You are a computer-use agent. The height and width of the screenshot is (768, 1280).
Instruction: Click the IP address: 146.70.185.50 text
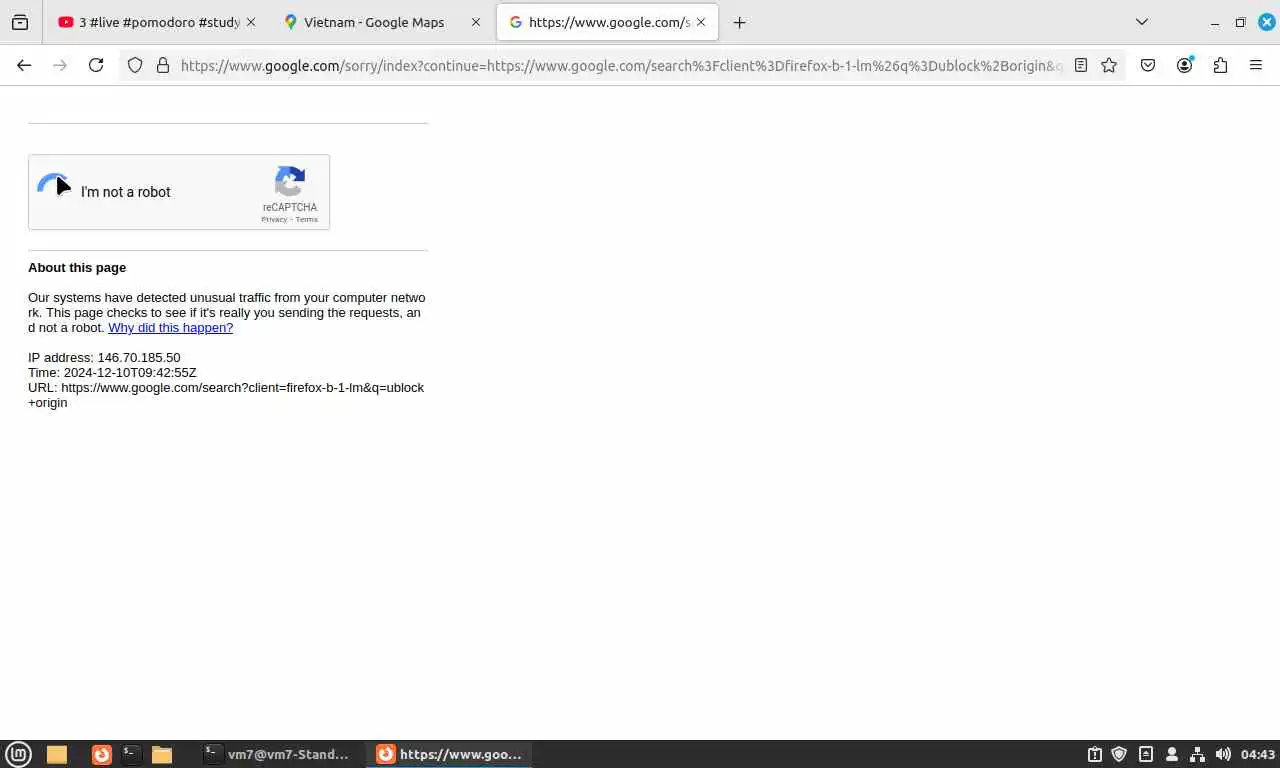tap(104, 357)
